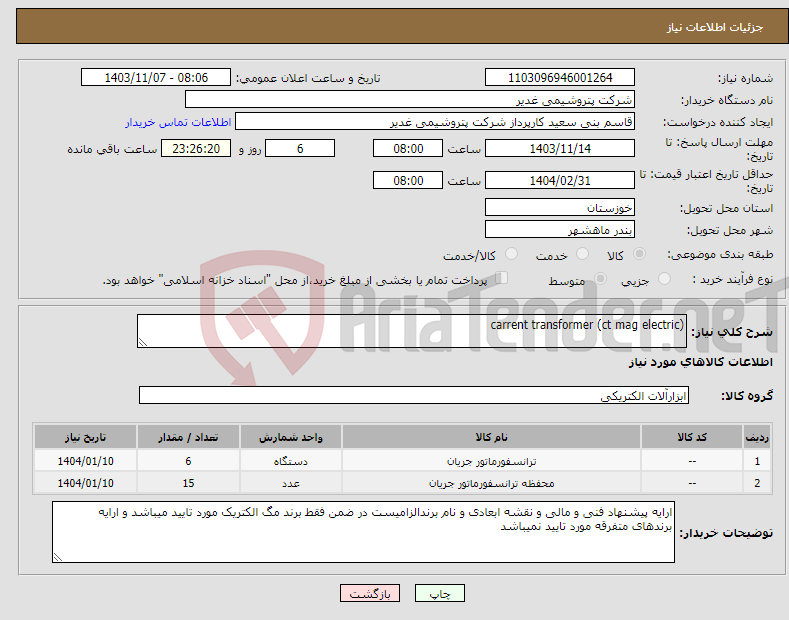The image size is (789, 620).
Task: Click the resize handle of buyer notes textarea
Action: click(x=58, y=557)
